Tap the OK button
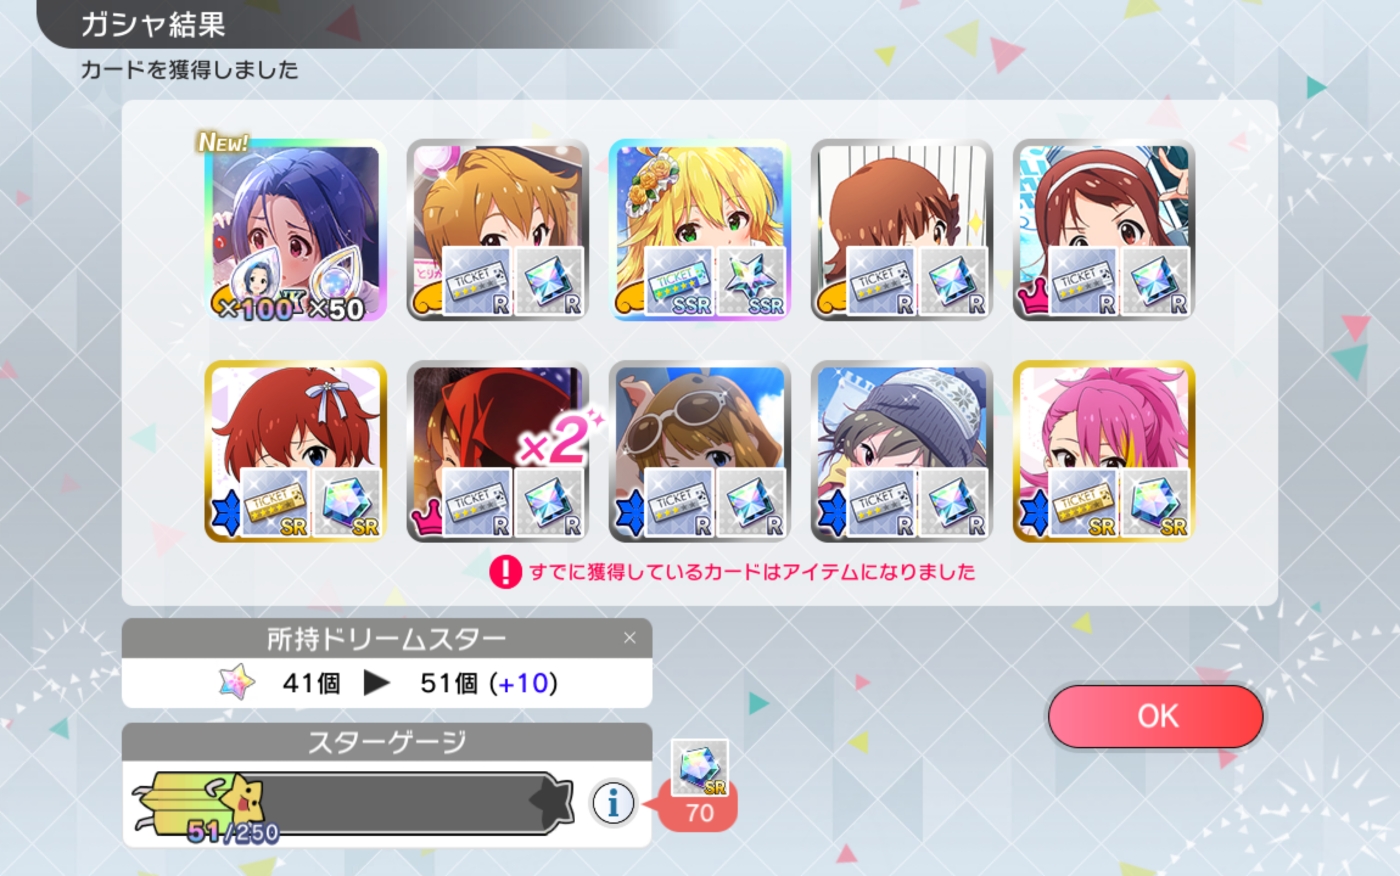This screenshot has width=1400, height=876. pyautogui.click(x=1156, y=716)
